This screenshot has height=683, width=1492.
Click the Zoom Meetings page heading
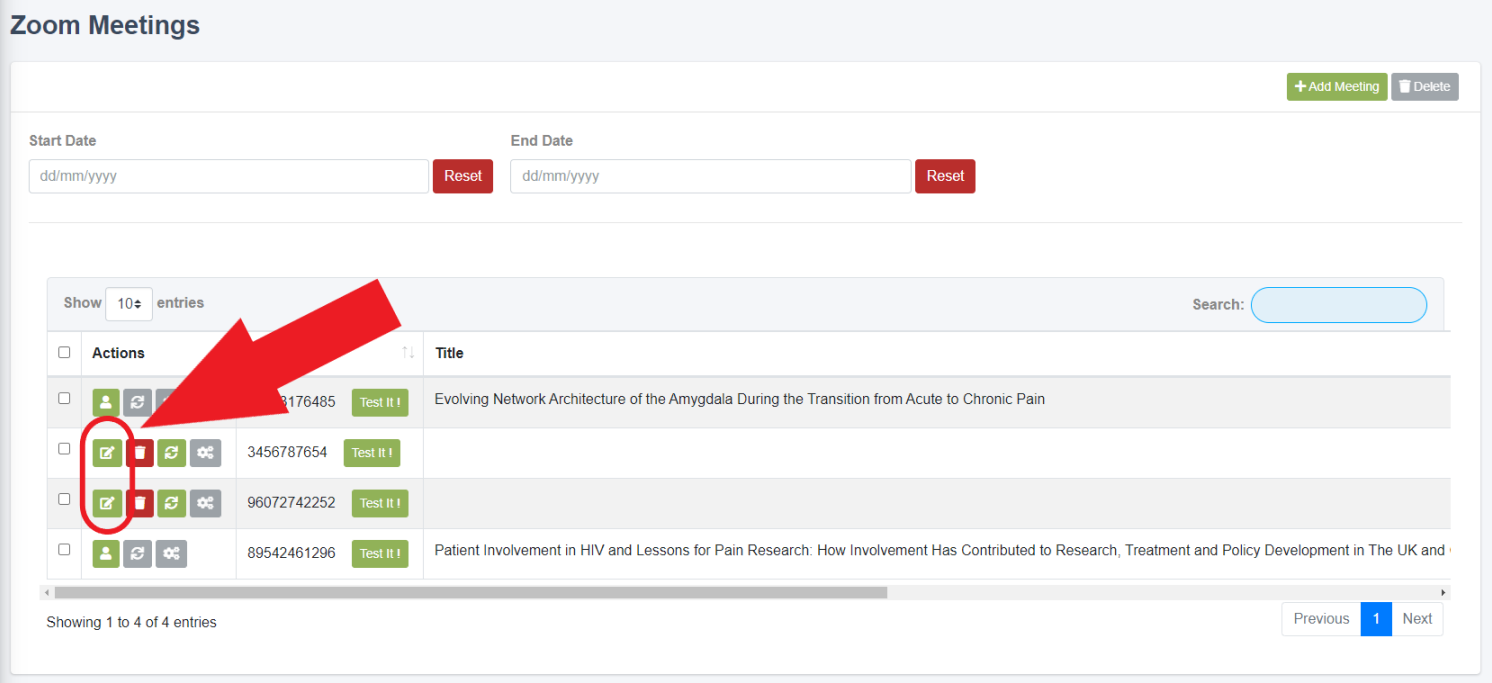pos(105,25)
